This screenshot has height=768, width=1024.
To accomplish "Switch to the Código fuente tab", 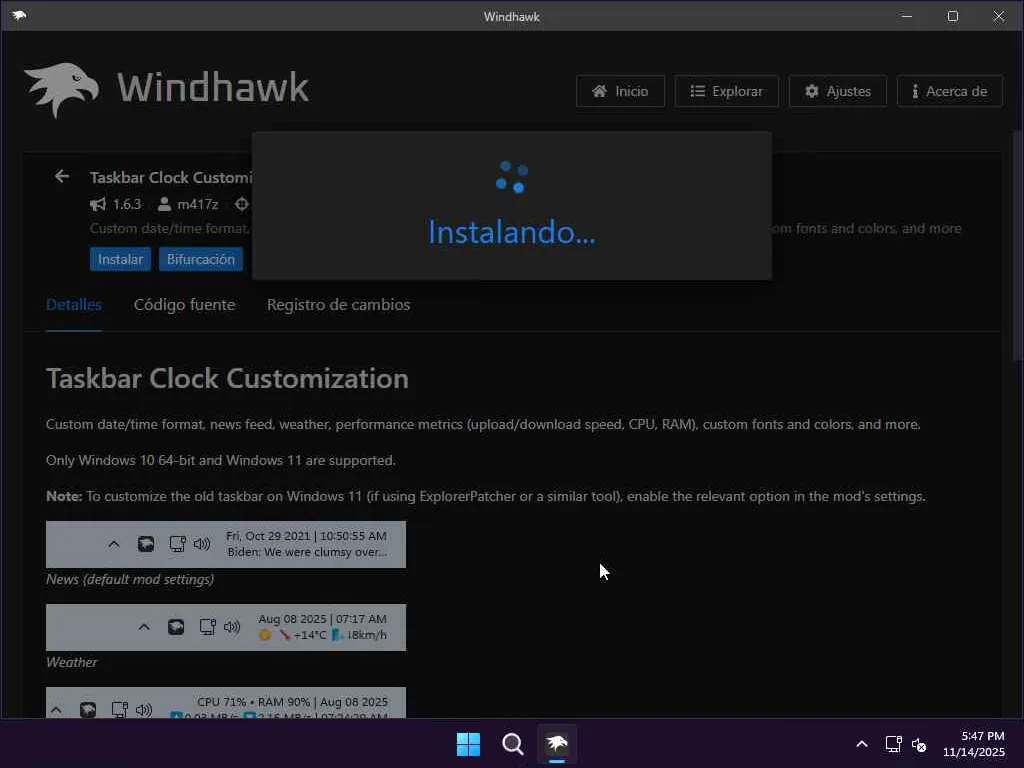I will coord(184,305).
